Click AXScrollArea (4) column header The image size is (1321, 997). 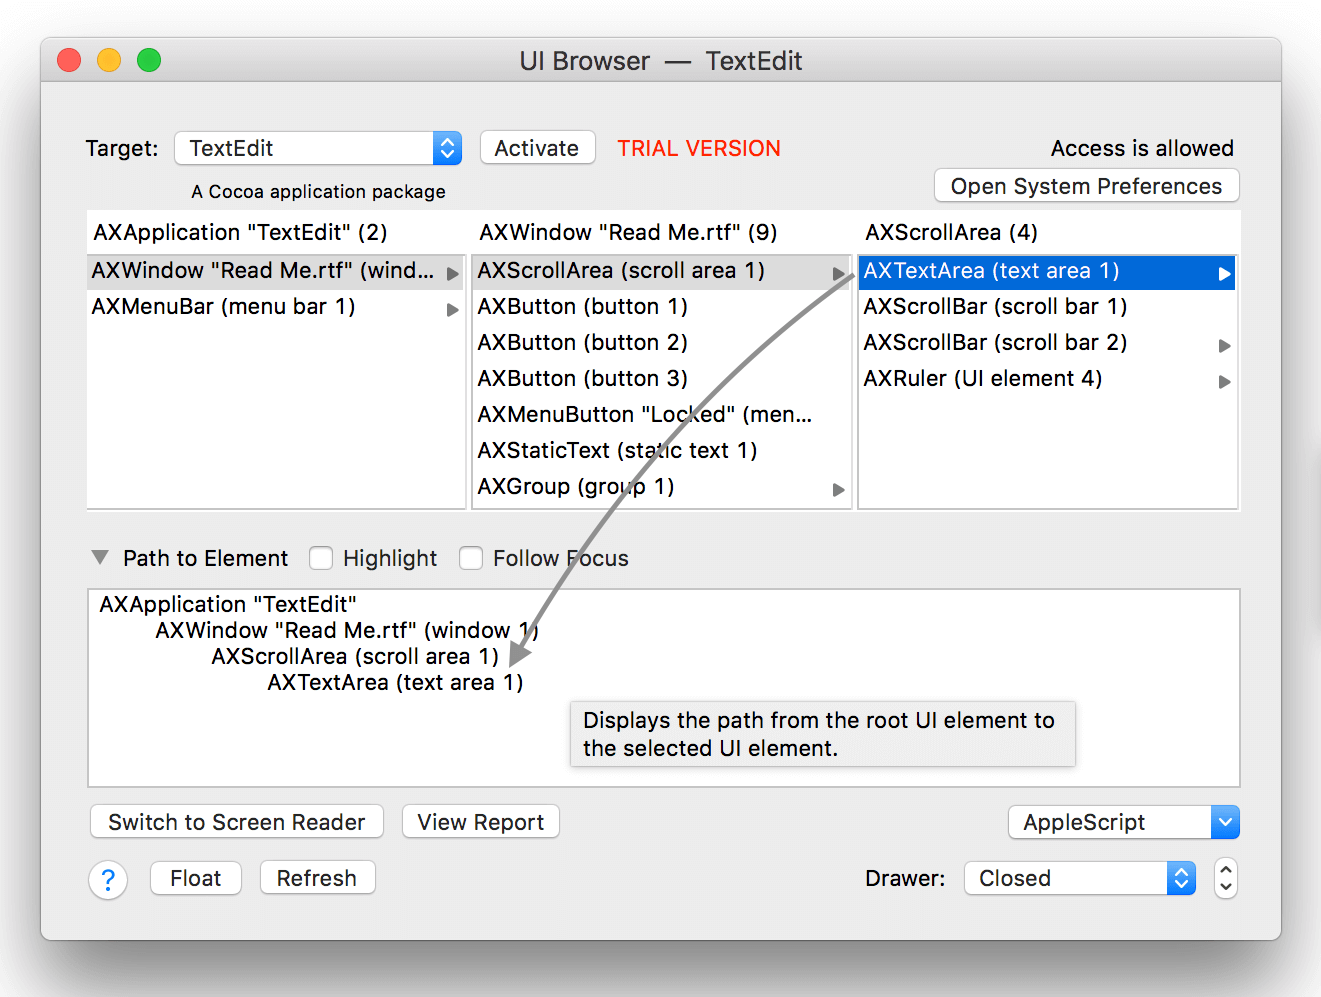(x=951, y=233)
